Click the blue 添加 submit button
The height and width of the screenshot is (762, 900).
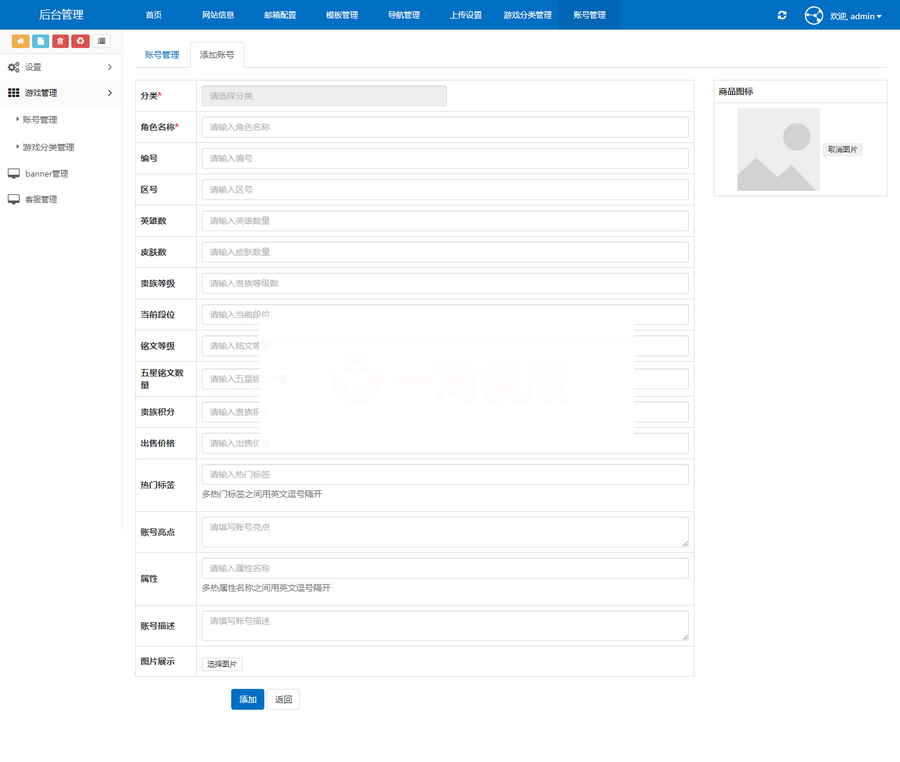click(247, 700)
